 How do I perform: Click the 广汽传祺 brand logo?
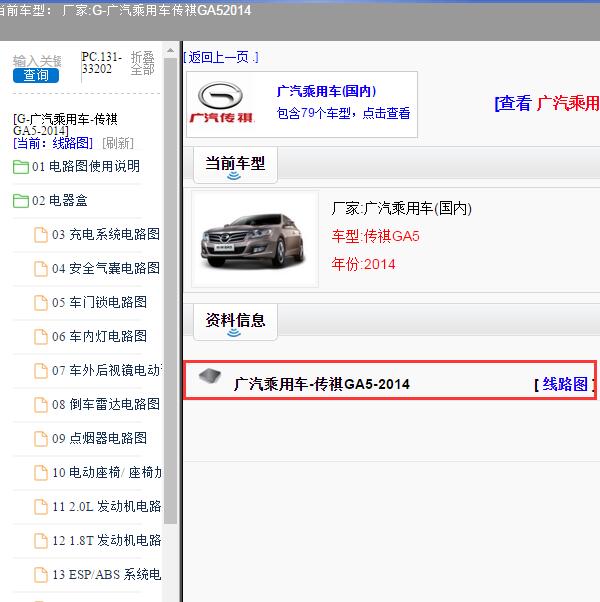click(221, 103)
